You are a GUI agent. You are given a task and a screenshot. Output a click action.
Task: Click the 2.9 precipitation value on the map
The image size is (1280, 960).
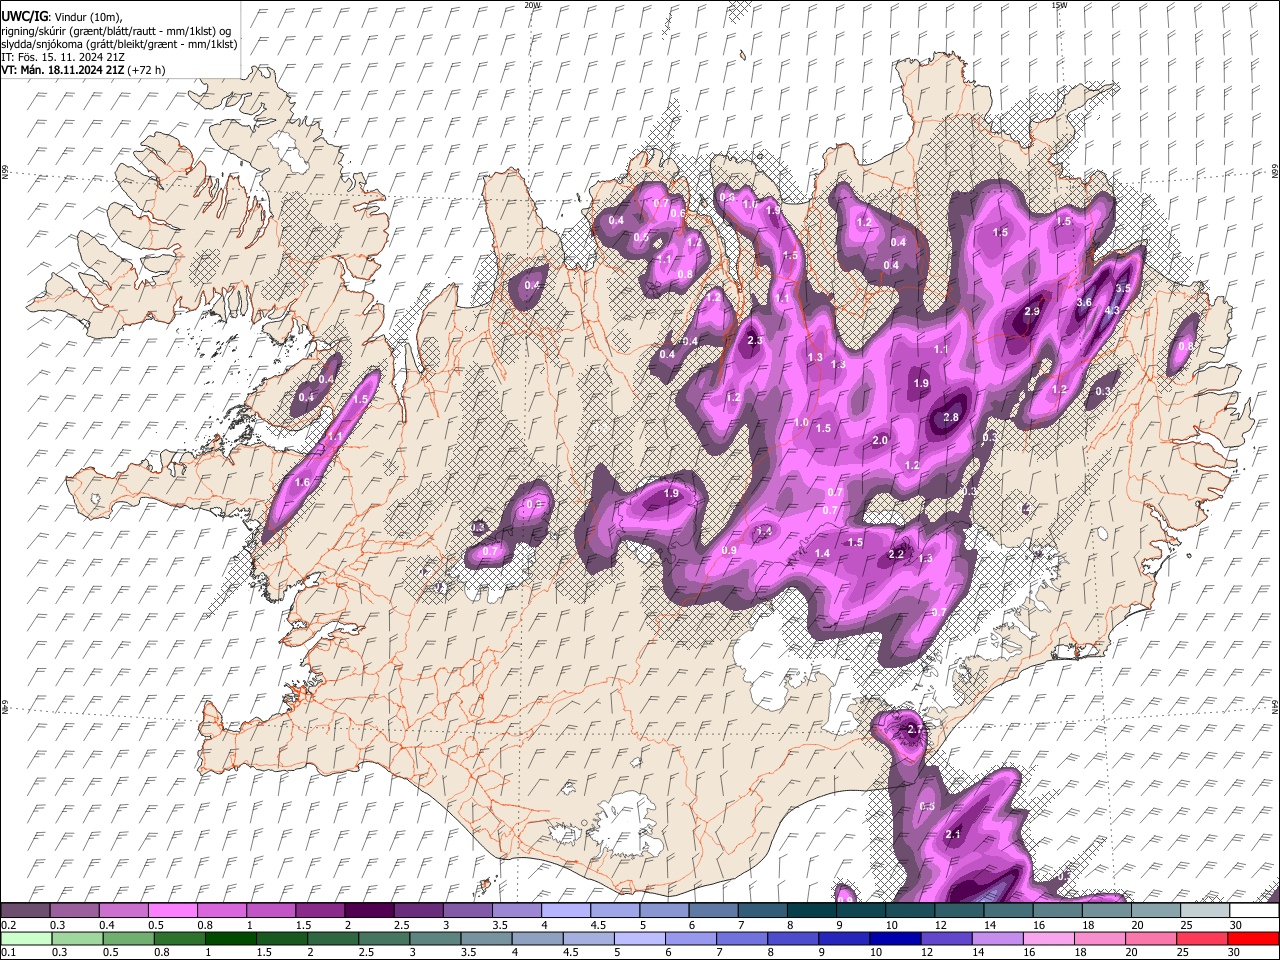1033,312
